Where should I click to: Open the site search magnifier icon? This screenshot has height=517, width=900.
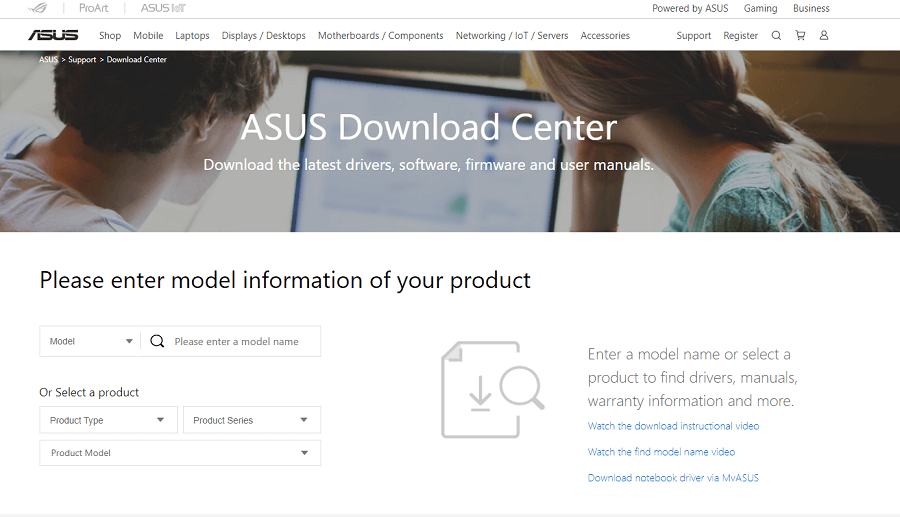click(776, 36)
